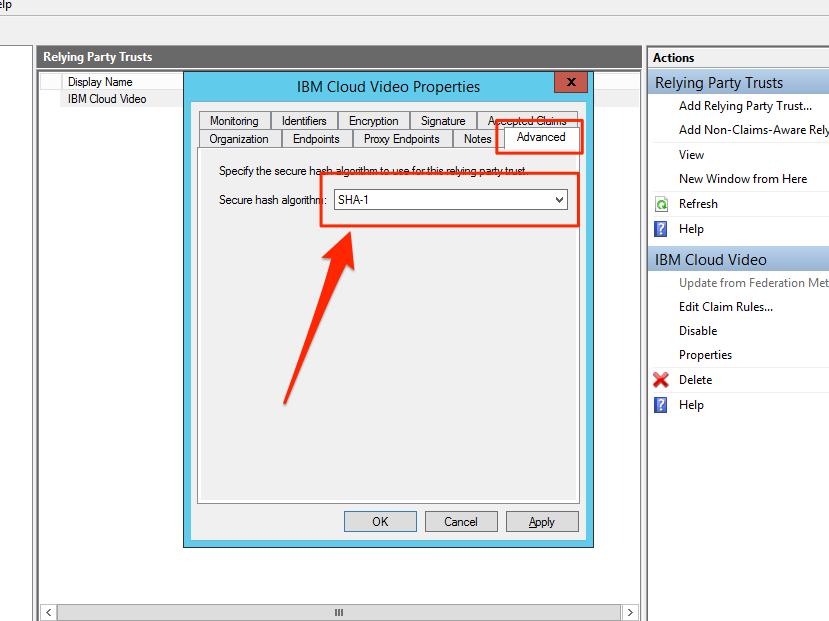829x621 pixels.
Task: Click the right arrow of horizontal scrollbar
Action: coord(630,613)
